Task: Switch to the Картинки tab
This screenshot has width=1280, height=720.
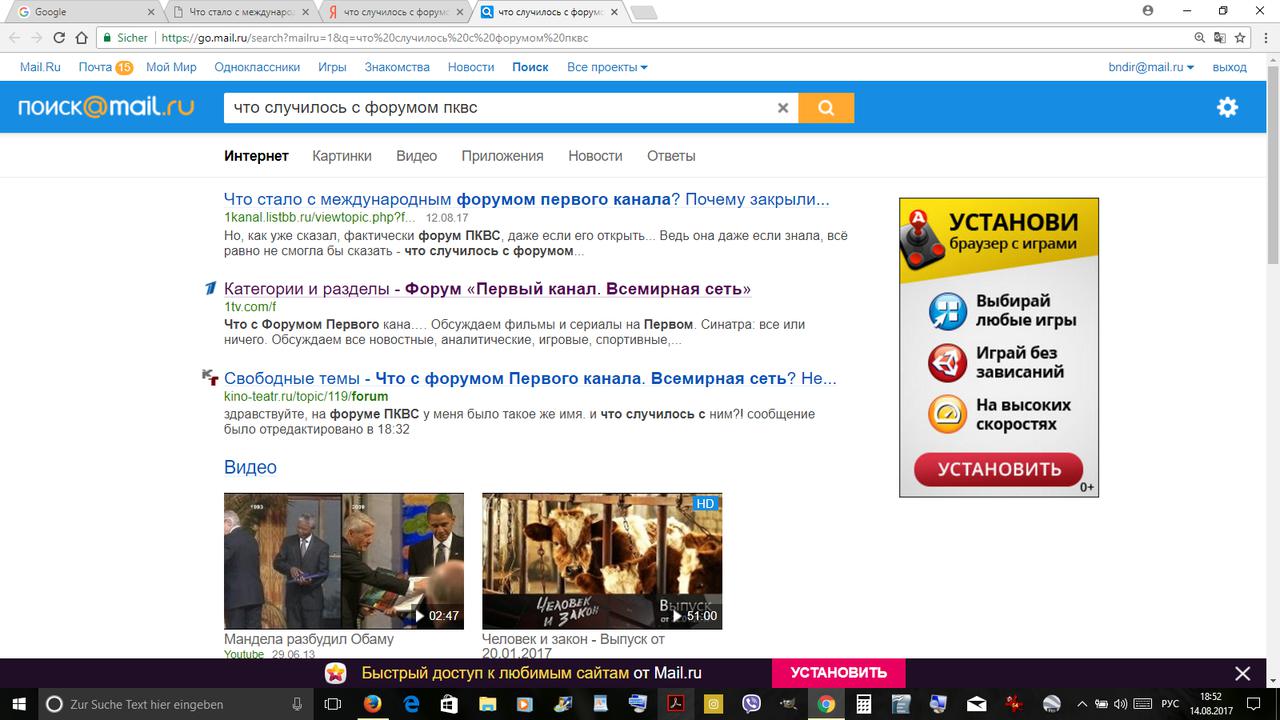Action: tap(342, 156)
